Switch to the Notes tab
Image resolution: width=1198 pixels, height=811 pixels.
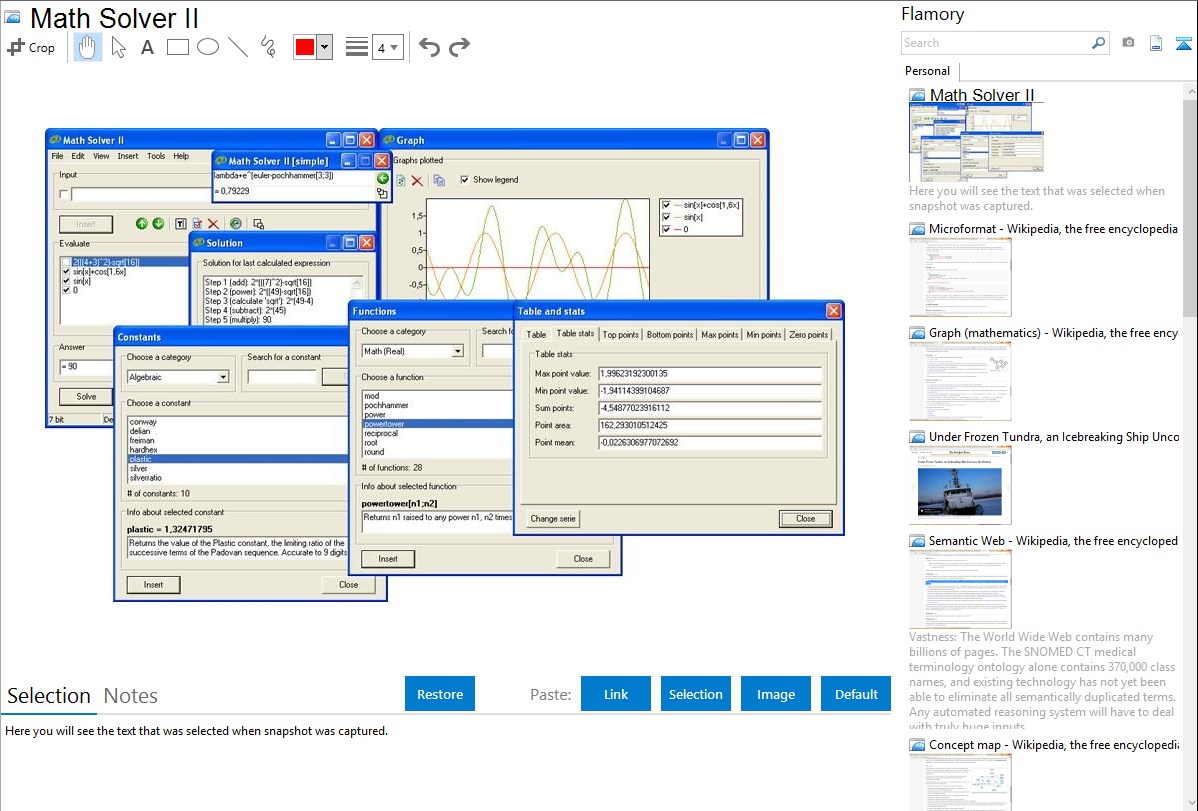[x=131, y=696]
